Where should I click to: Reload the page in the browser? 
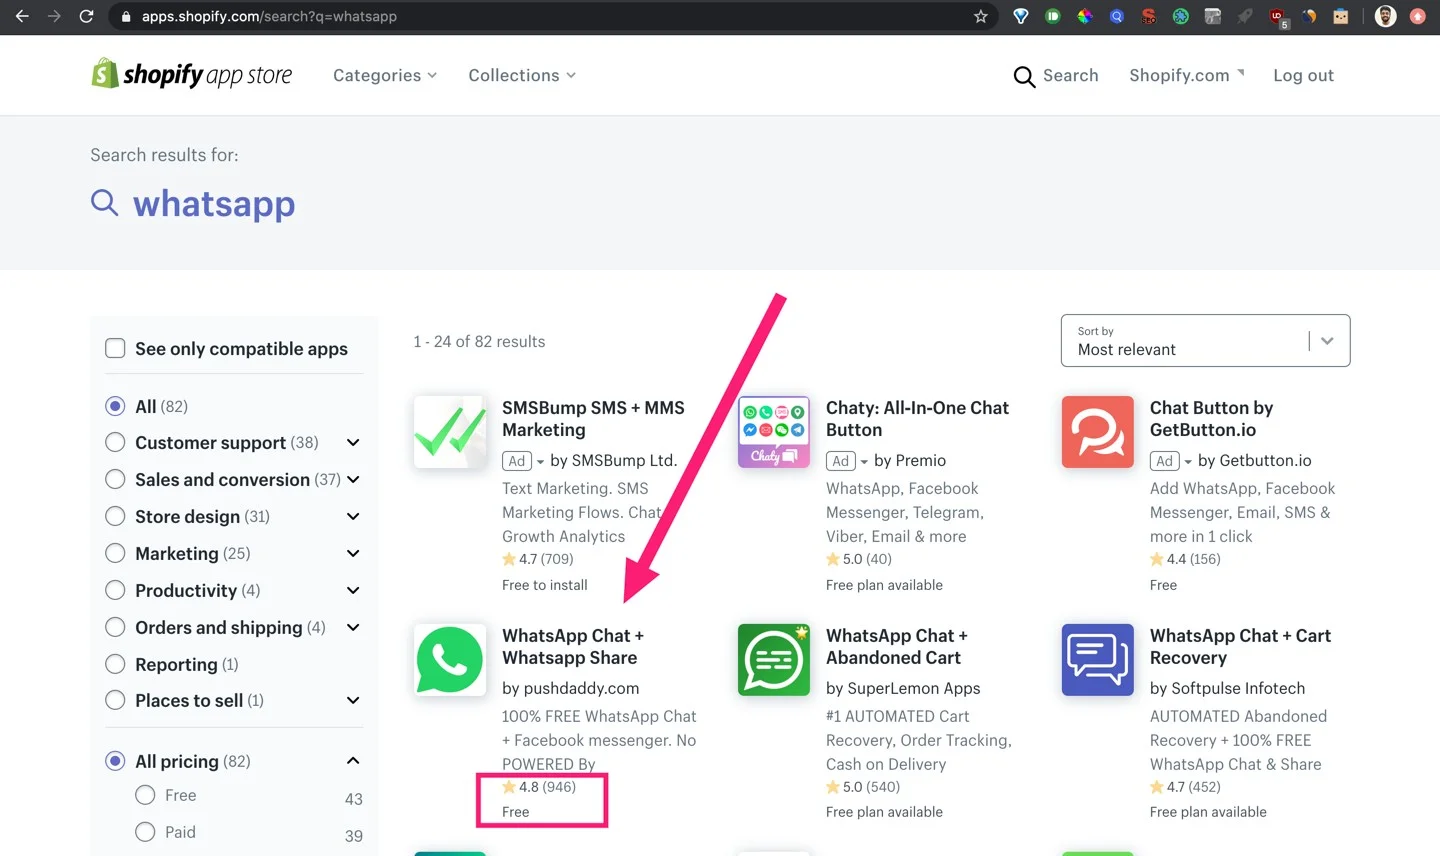pos(86,17)
